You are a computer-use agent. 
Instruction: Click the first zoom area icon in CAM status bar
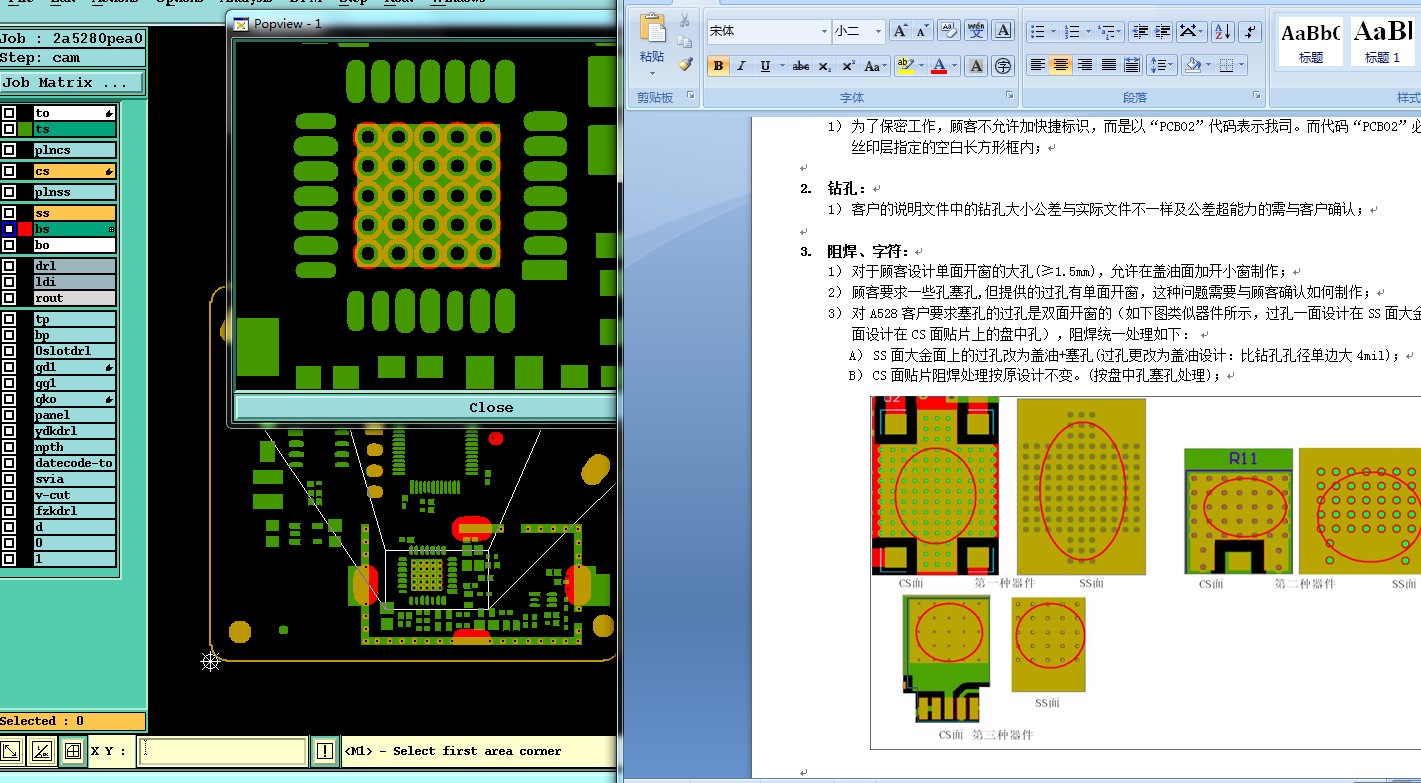point(12,751)
